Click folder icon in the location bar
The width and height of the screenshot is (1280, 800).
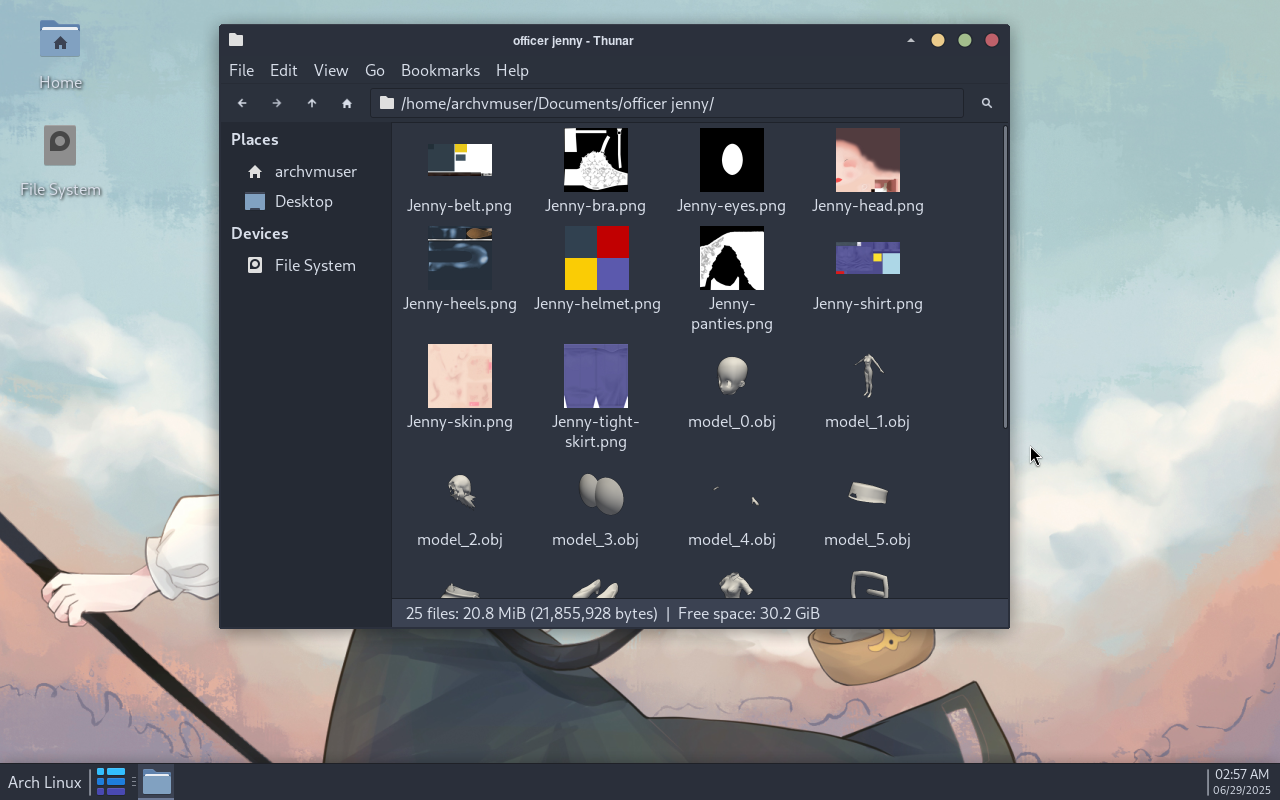pos(387,103)
